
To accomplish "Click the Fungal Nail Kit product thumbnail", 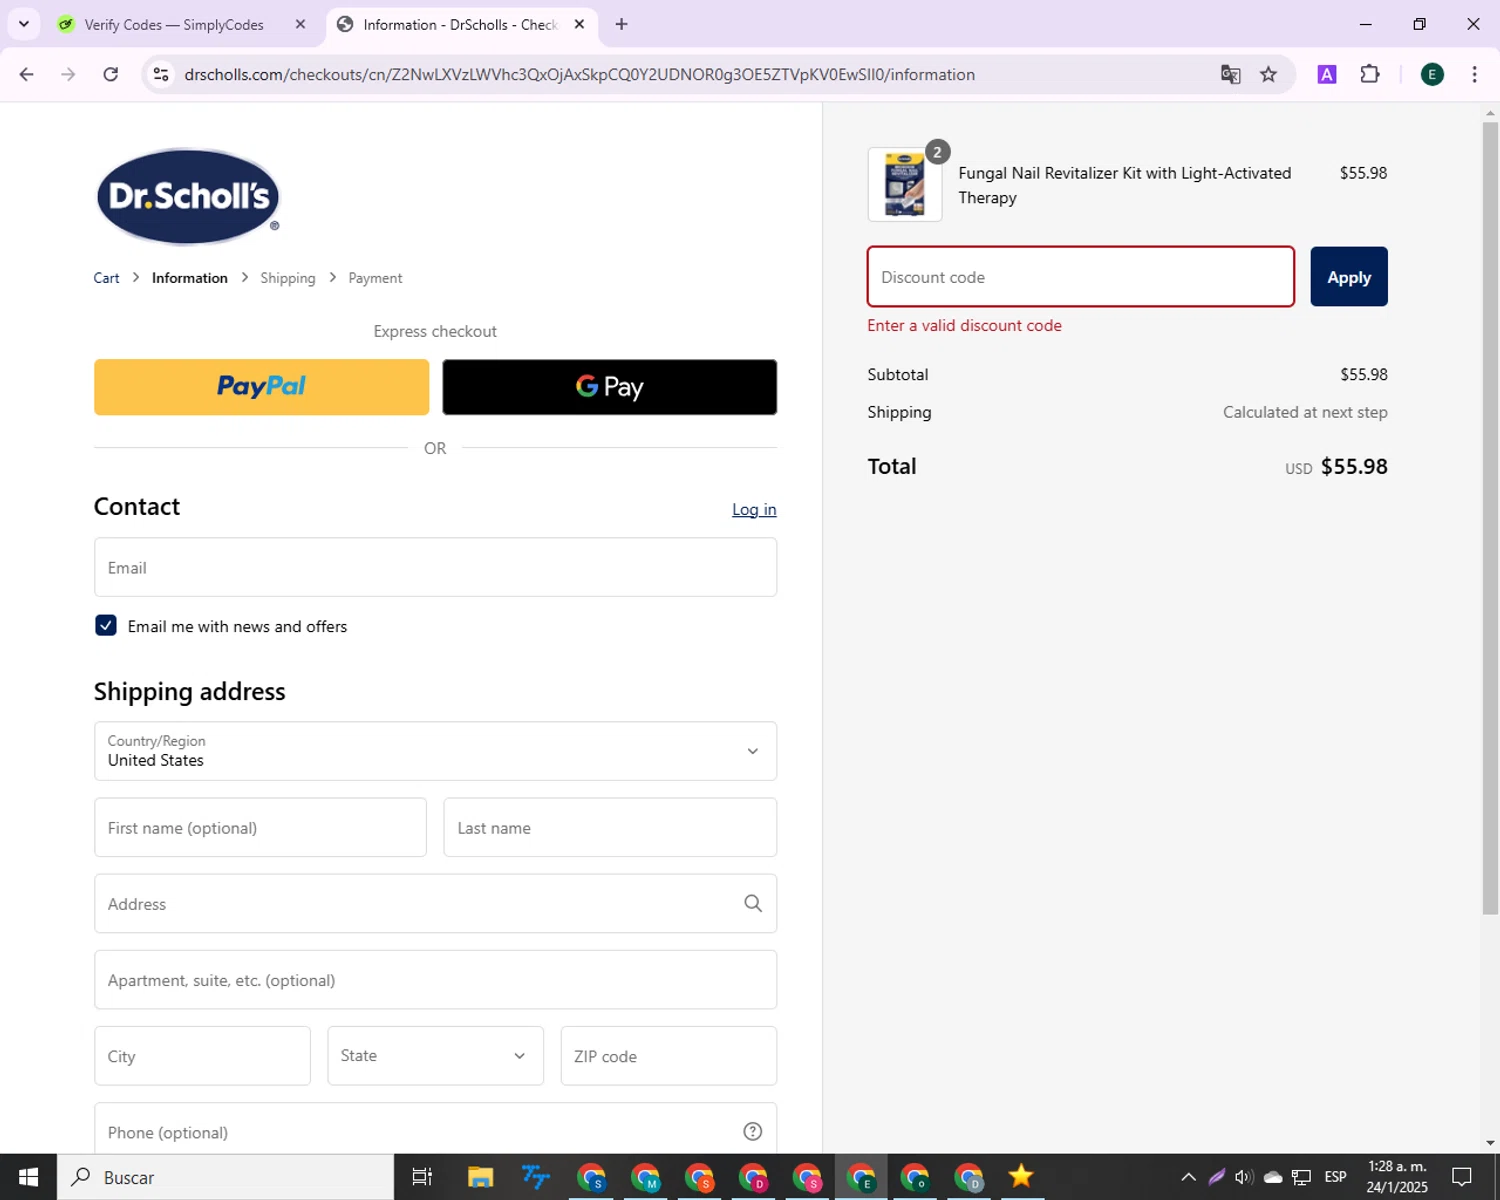I will click(x=904, y=185).
